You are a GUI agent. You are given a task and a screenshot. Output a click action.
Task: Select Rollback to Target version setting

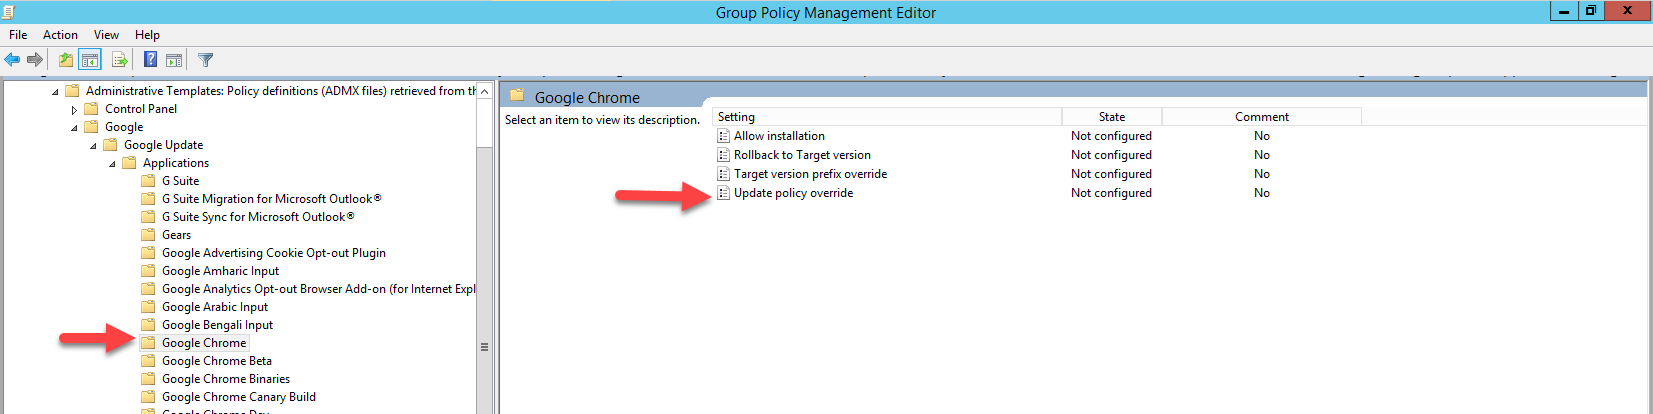802,155
